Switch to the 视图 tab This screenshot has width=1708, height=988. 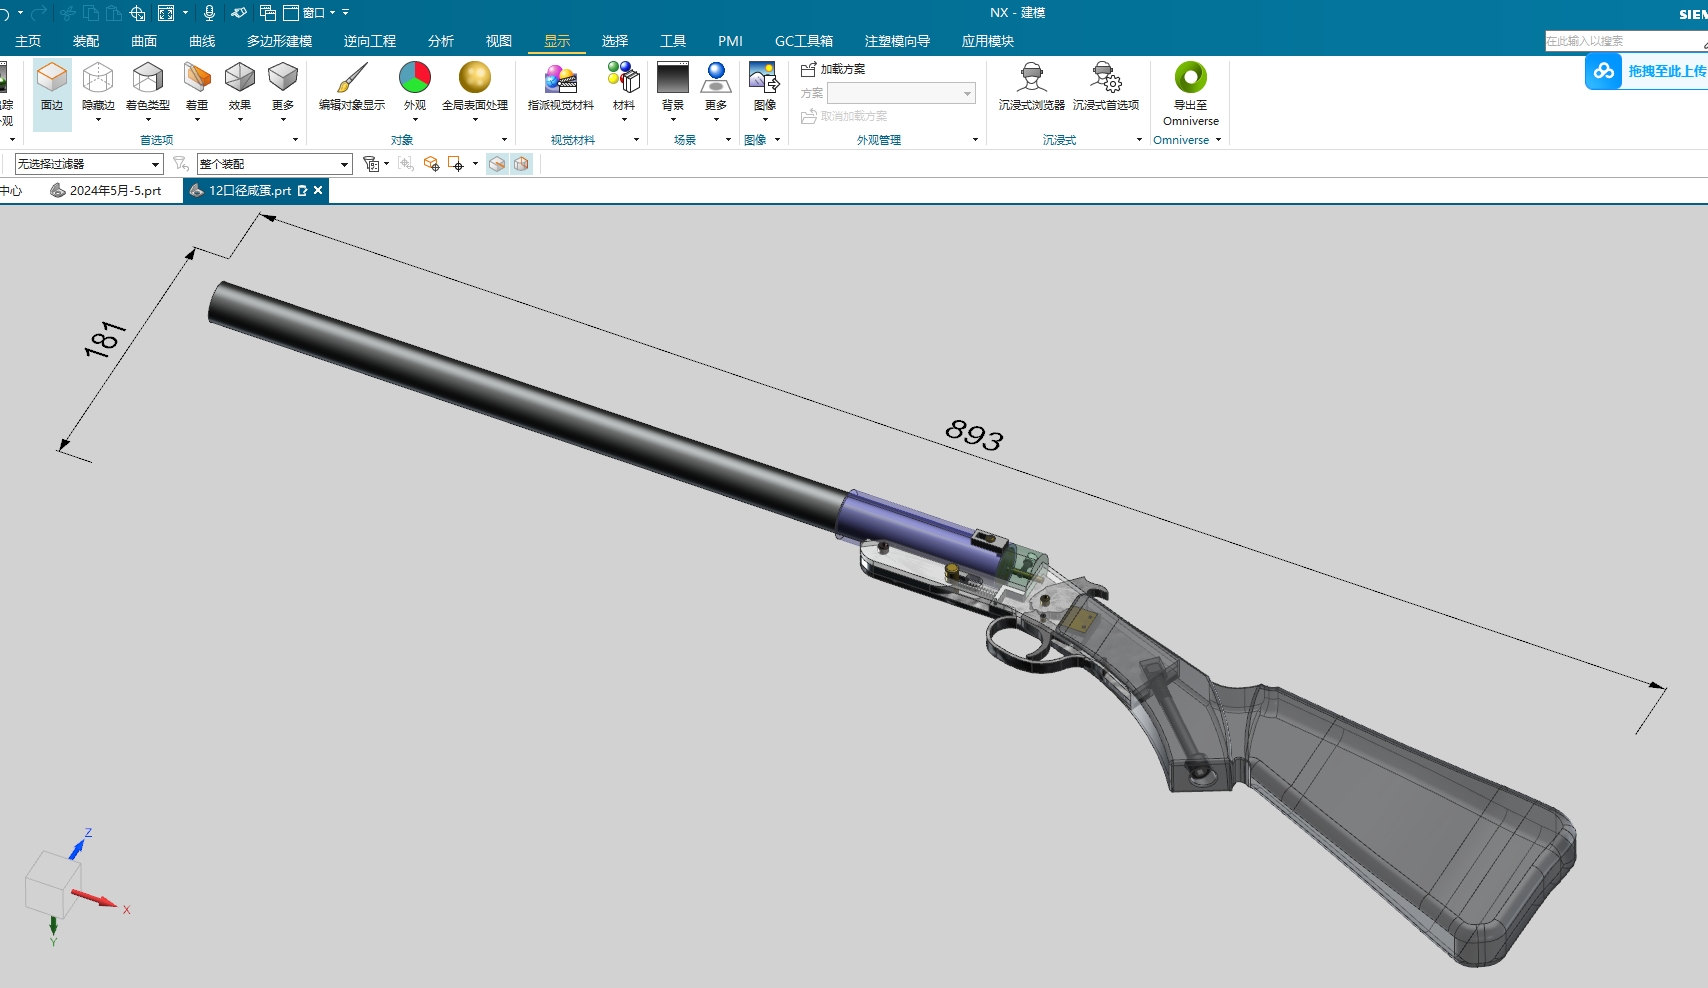(499, 41)
